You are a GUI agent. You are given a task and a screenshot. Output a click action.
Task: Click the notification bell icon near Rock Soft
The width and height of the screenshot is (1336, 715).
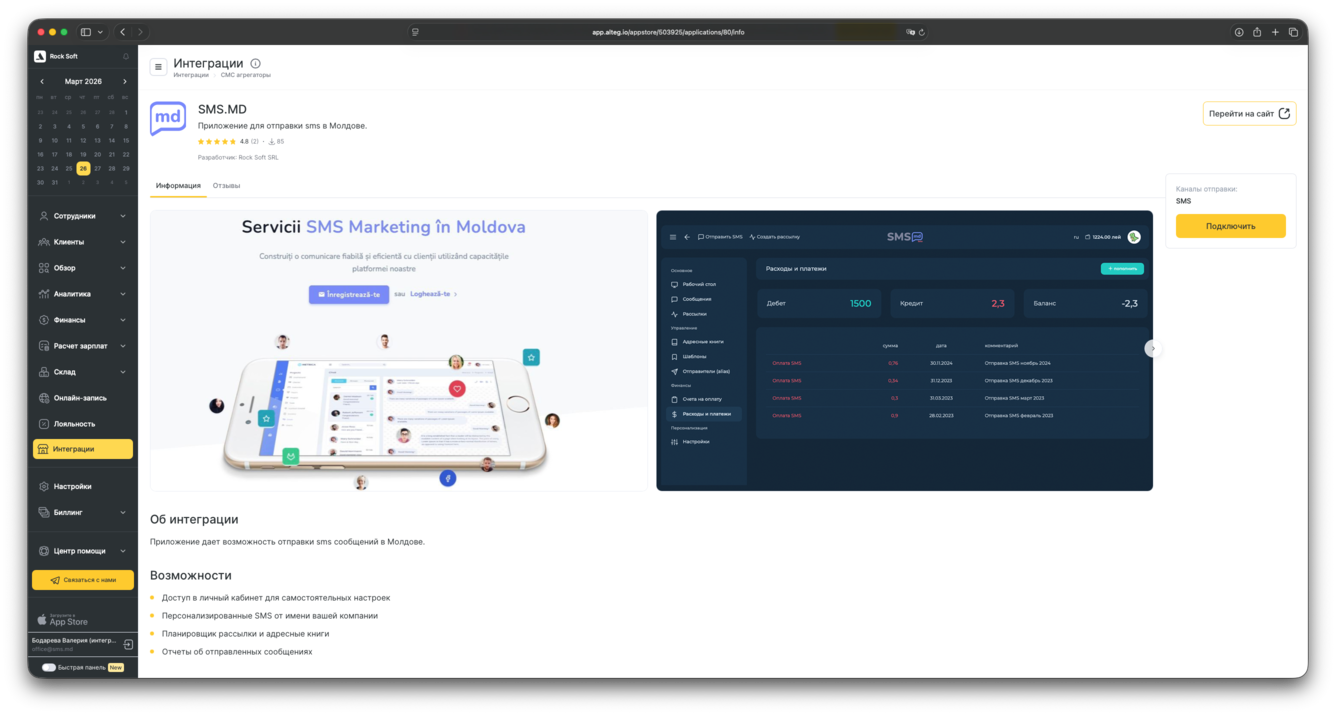tap(126, 56)
